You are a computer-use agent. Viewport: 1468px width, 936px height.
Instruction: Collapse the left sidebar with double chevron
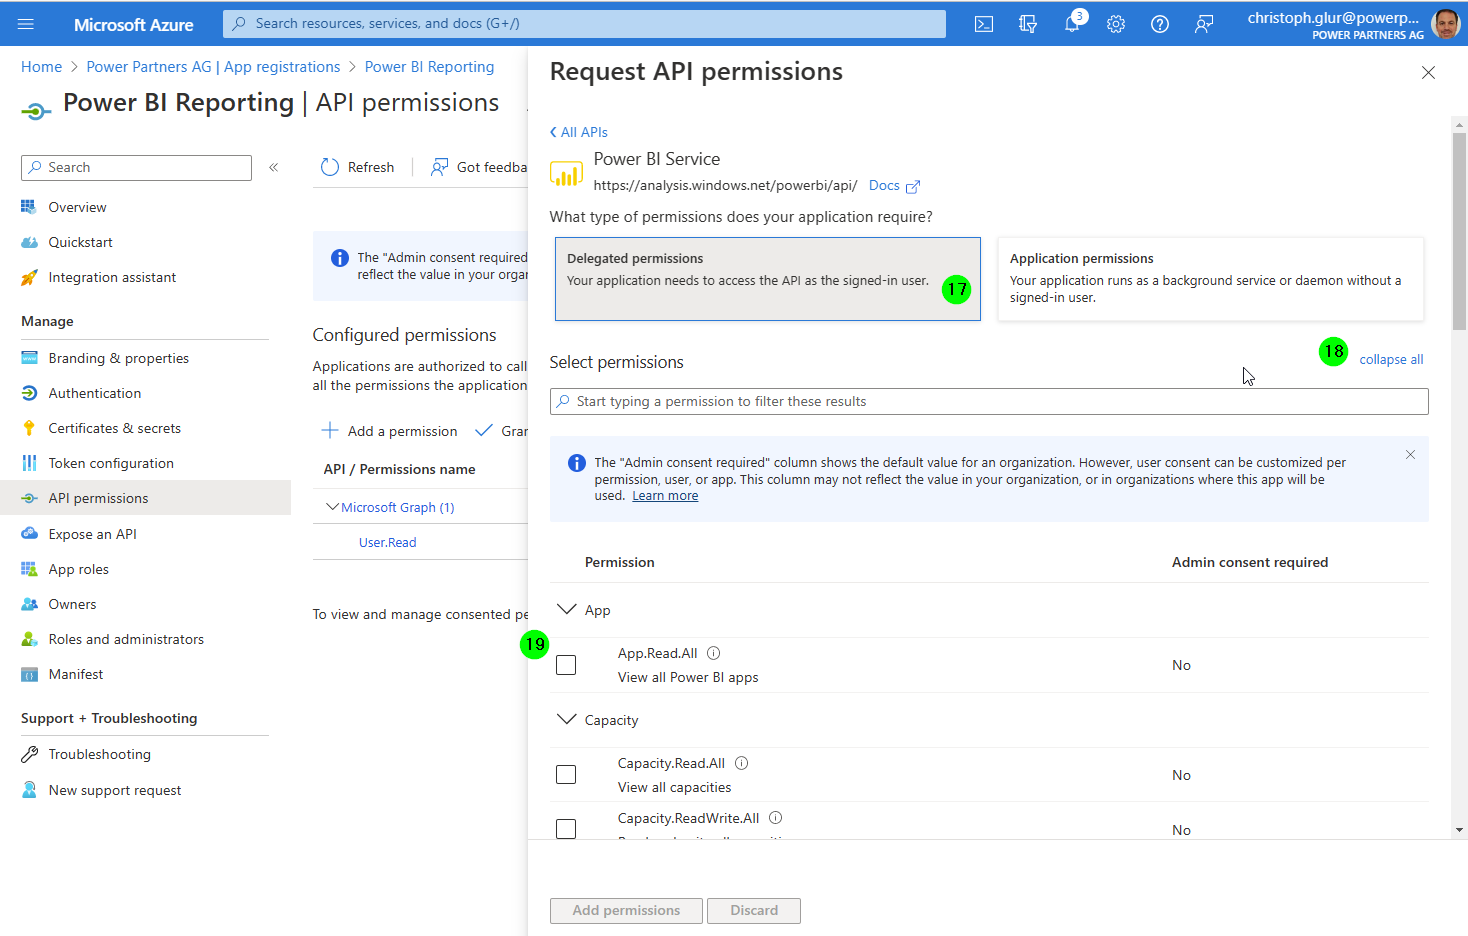pos(273,167)
